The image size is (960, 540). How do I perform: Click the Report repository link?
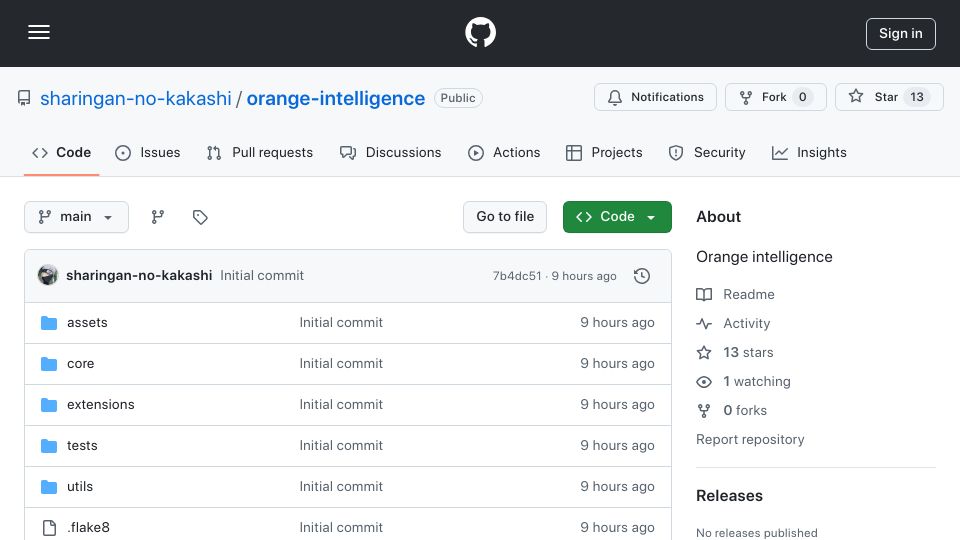(750, 440)
